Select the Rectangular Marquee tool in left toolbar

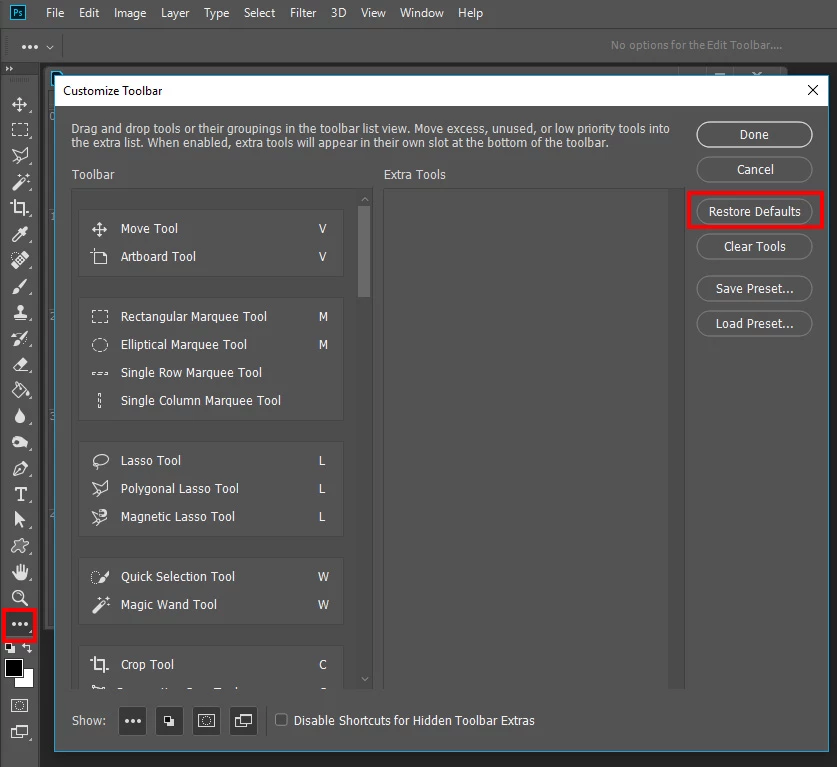(20, 130)
